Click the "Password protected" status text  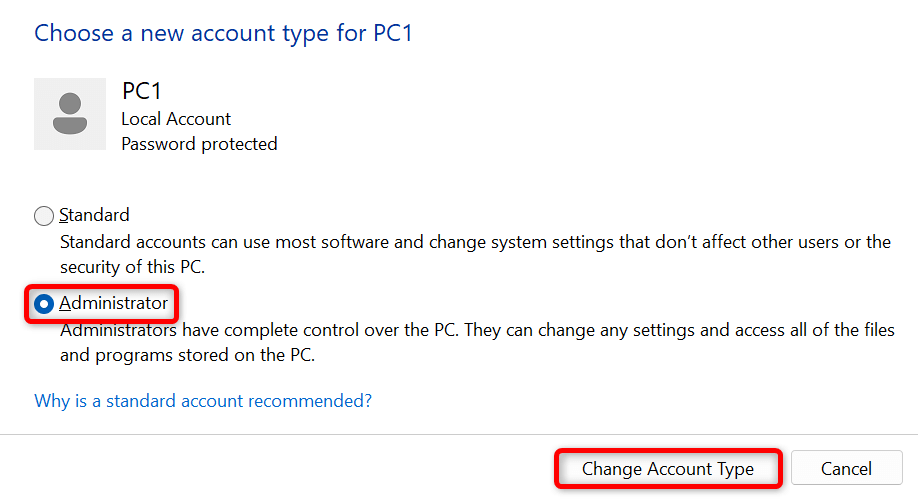[x=199, y=144]
